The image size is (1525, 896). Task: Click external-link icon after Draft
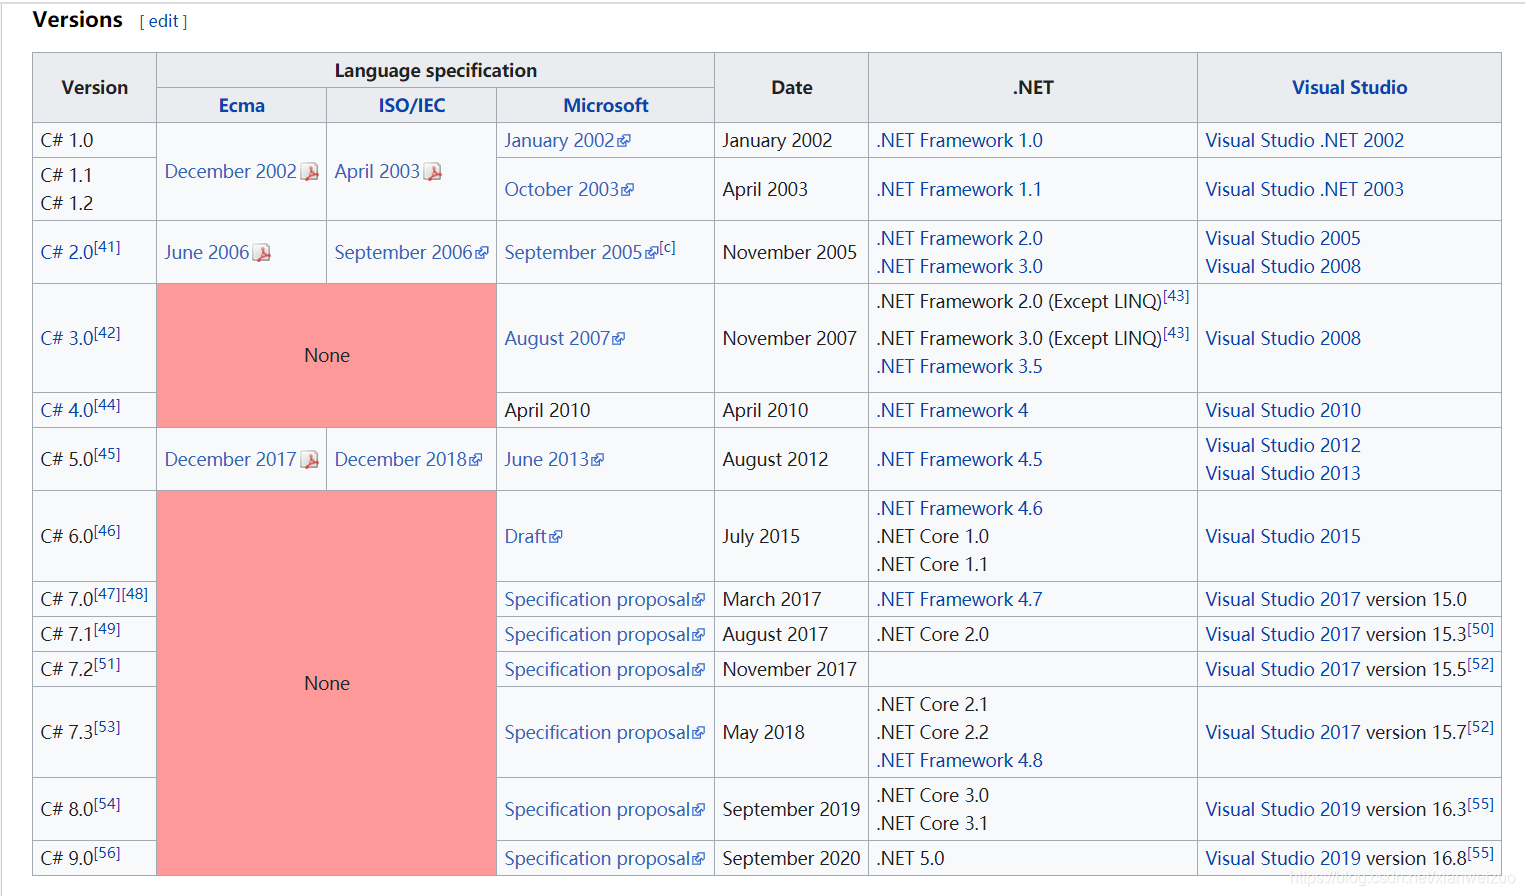point(556,537)
